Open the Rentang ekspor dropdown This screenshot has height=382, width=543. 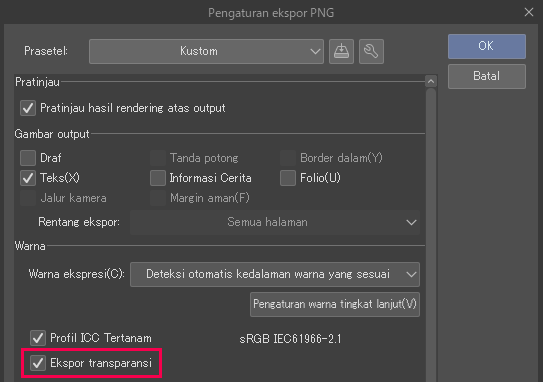275,222
